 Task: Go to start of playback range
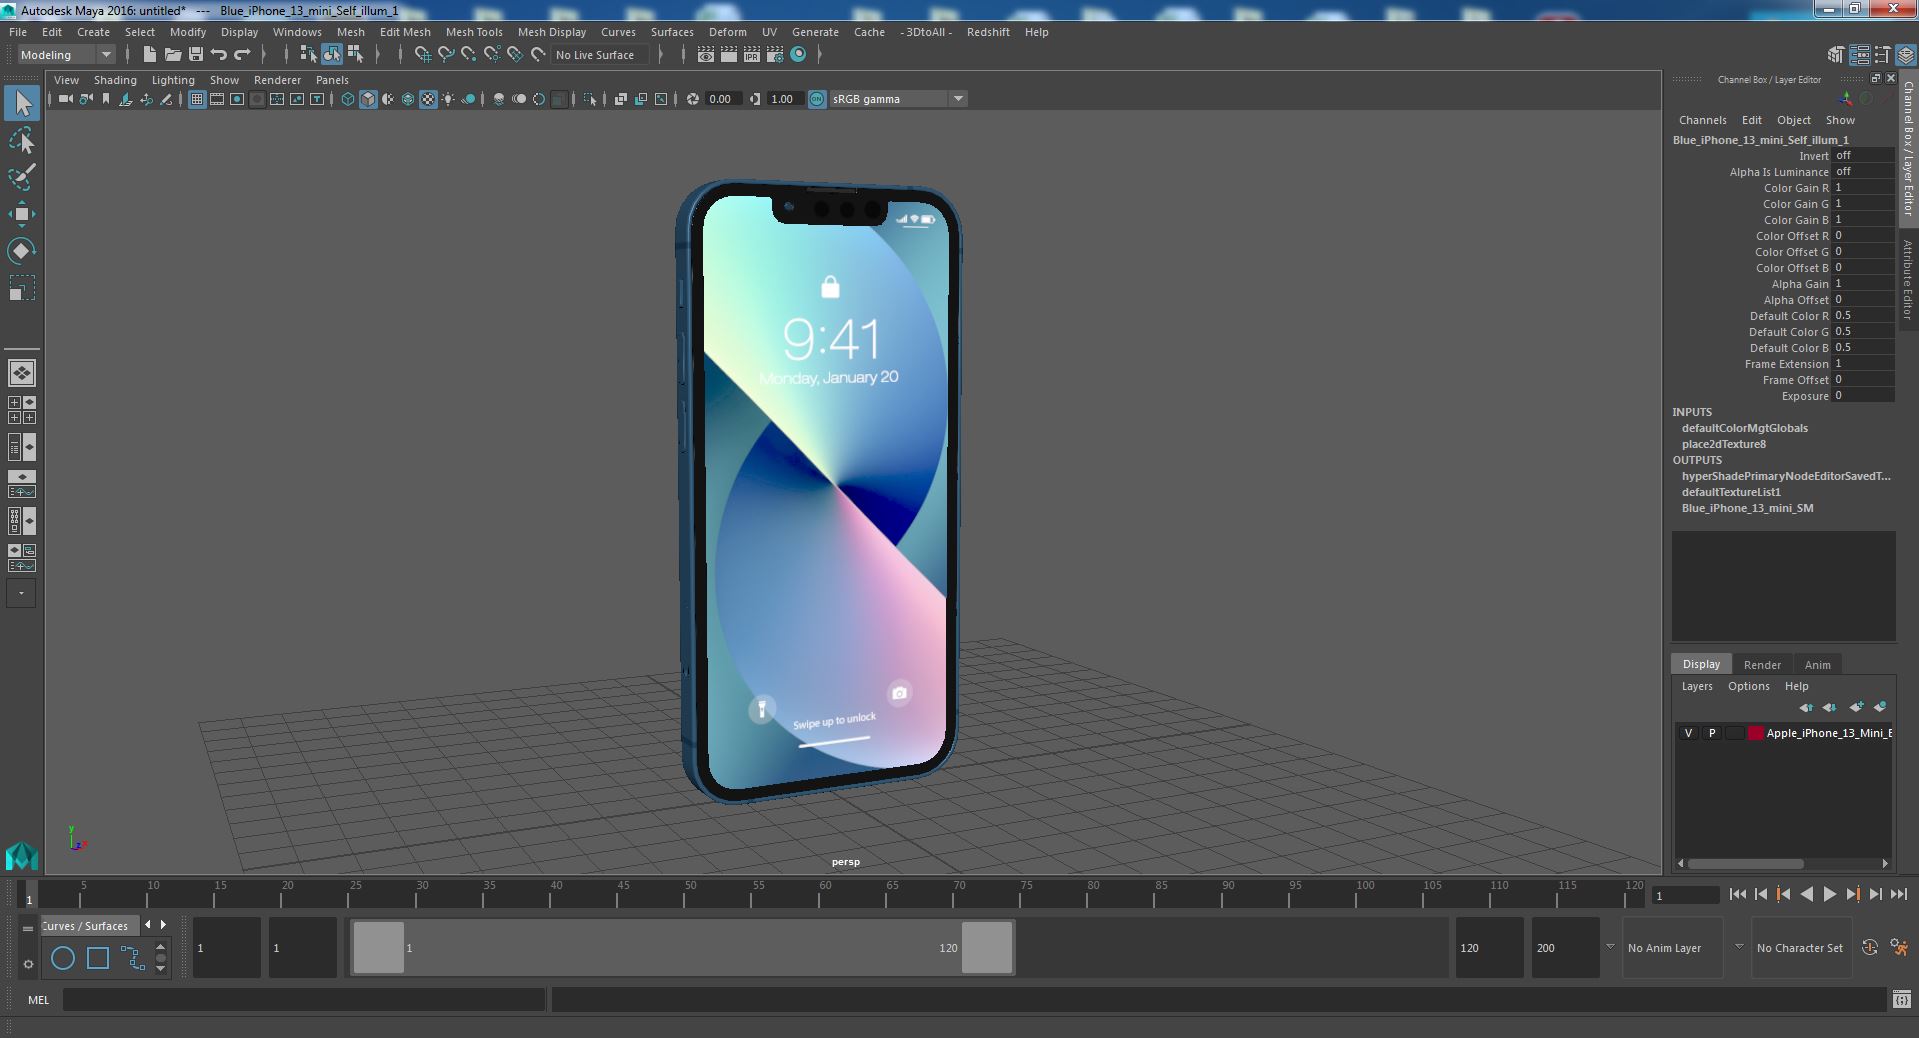(x=1737, y=895)
